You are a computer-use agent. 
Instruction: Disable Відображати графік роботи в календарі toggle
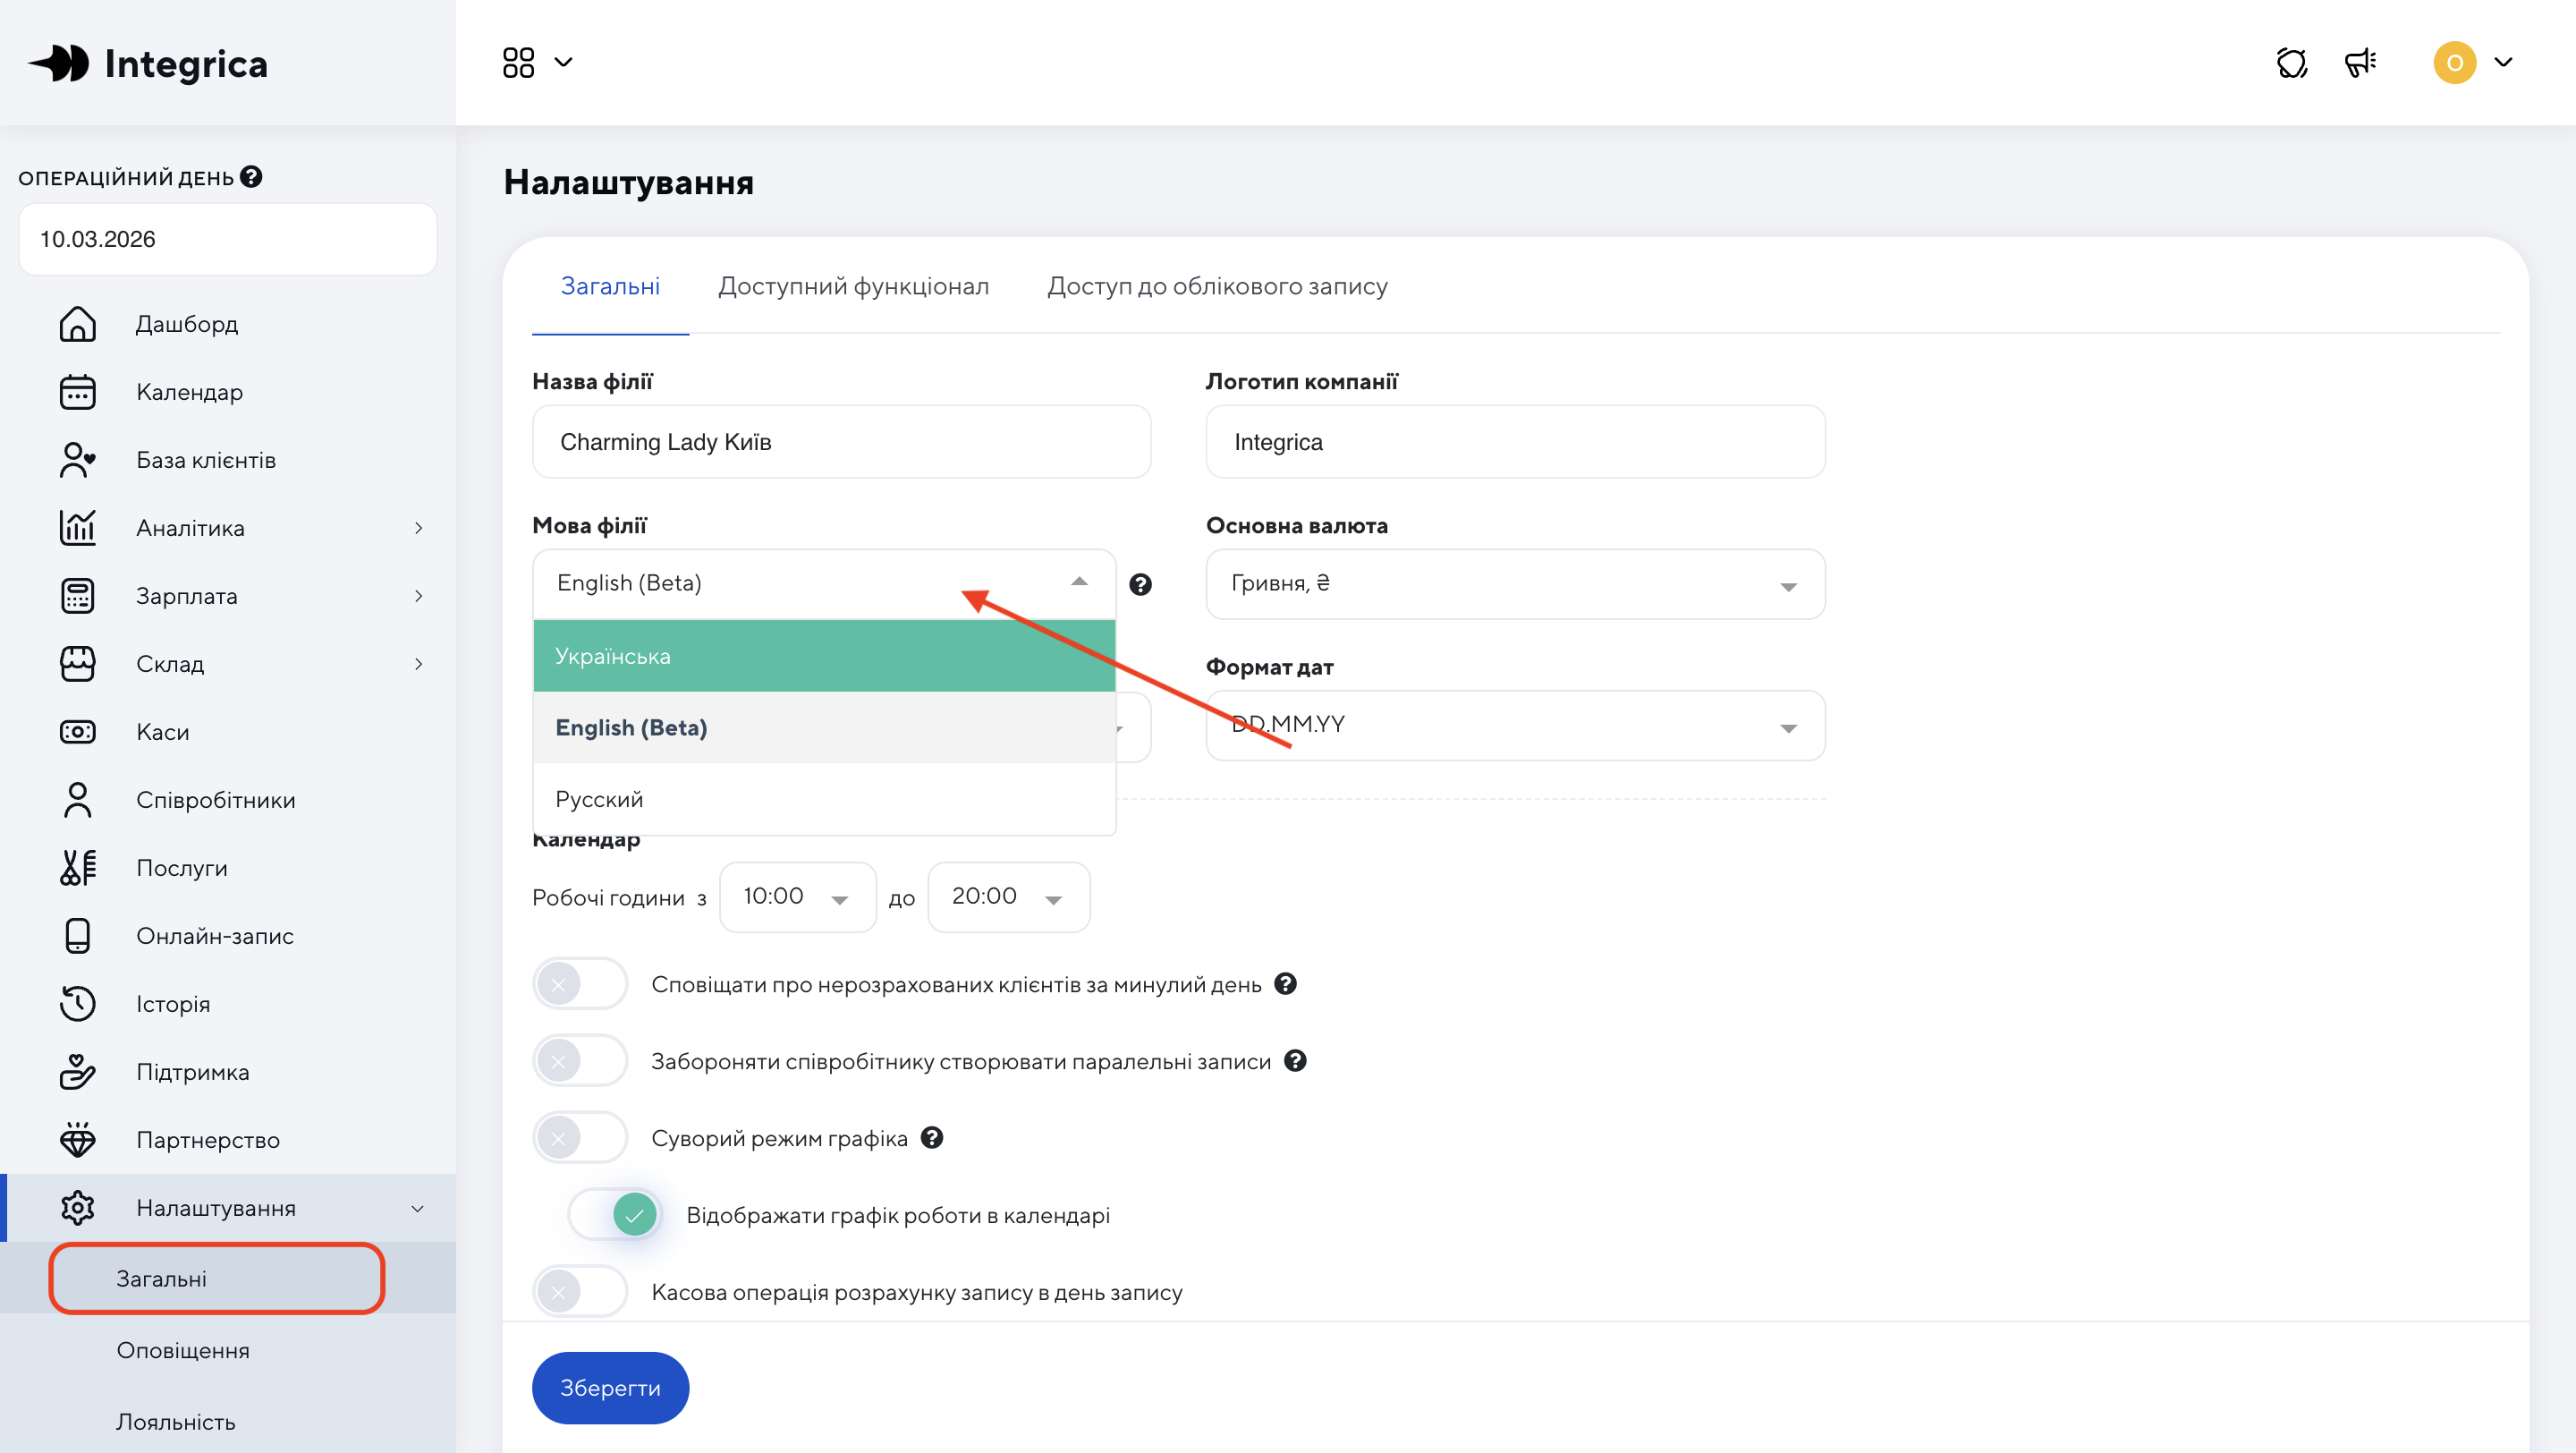tap(616, 1215)
